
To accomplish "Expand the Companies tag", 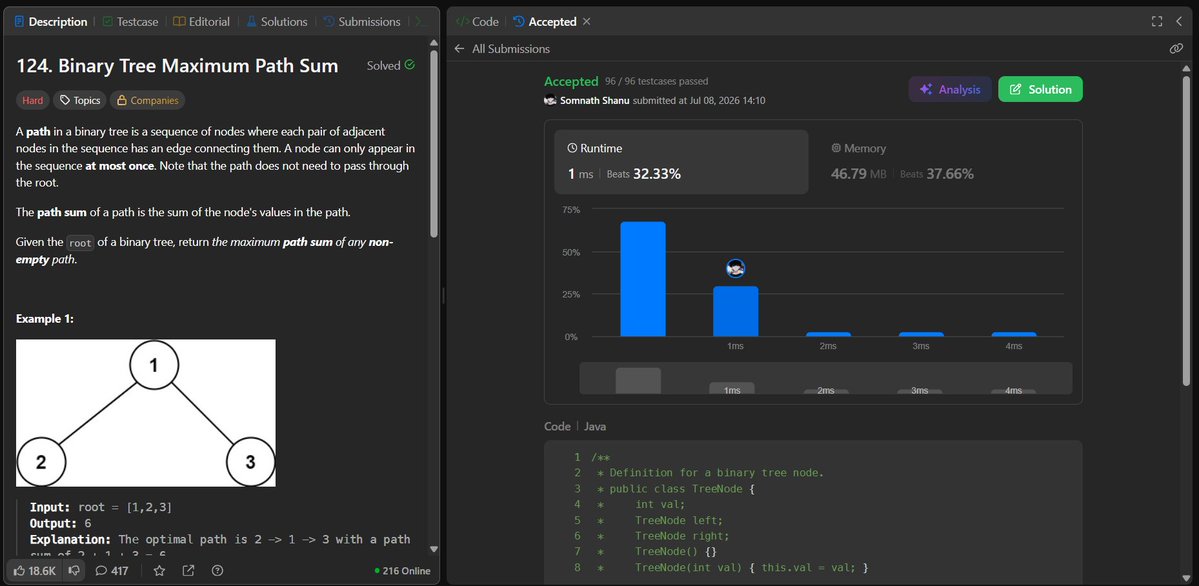I will pos(148,100).
